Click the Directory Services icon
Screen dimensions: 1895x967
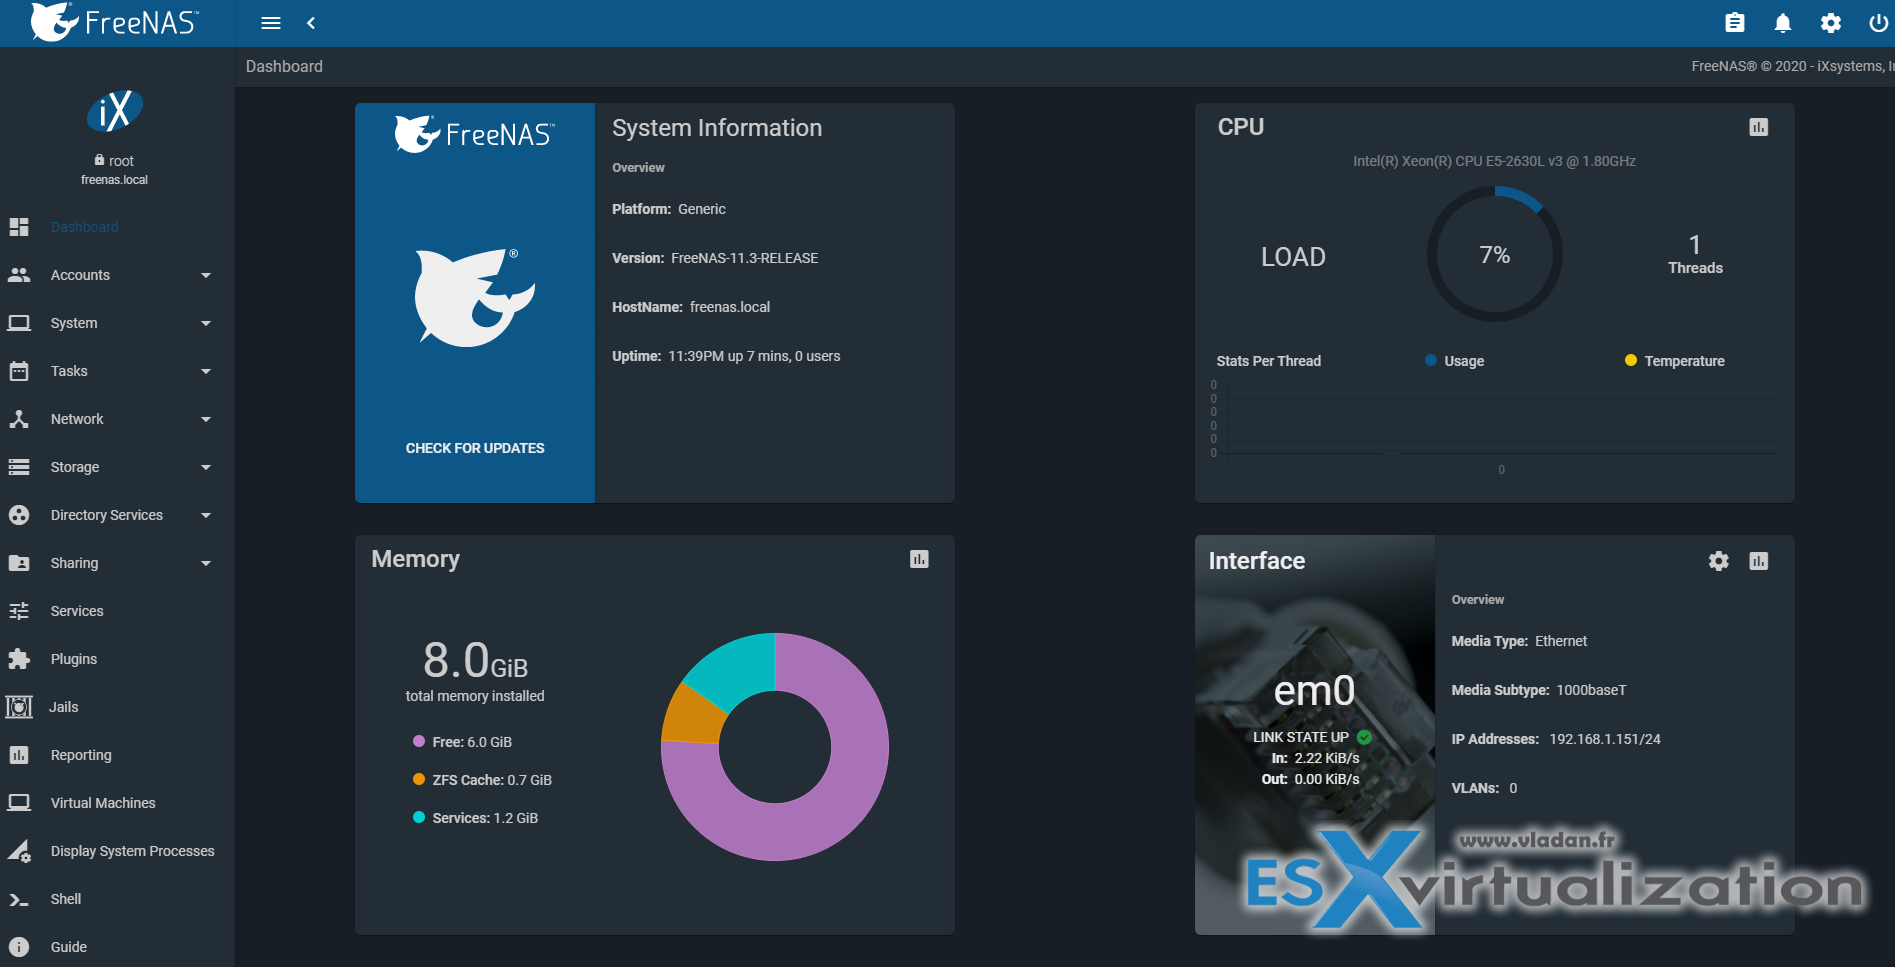click(19, 515)
